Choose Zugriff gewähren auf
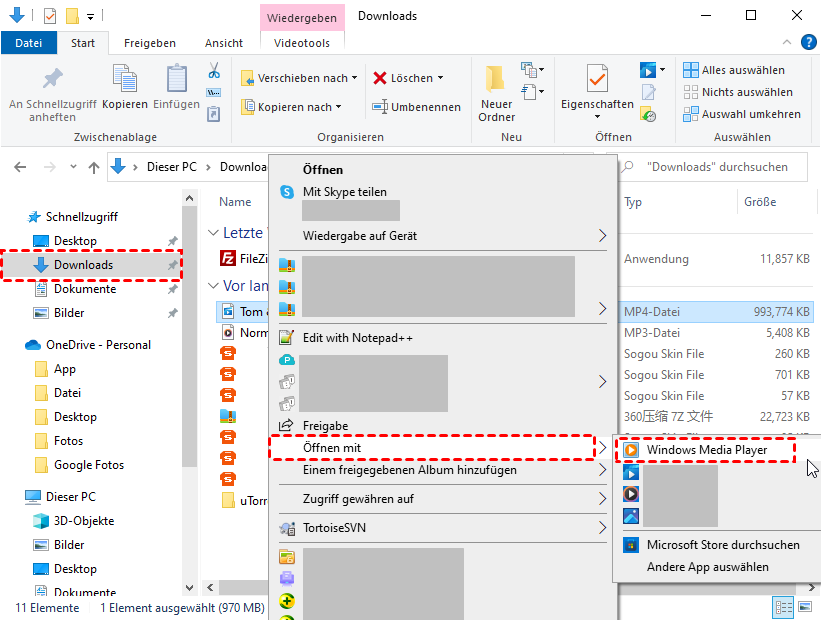Viewport: 821px width, 620px height. click(x=443, y=499)
